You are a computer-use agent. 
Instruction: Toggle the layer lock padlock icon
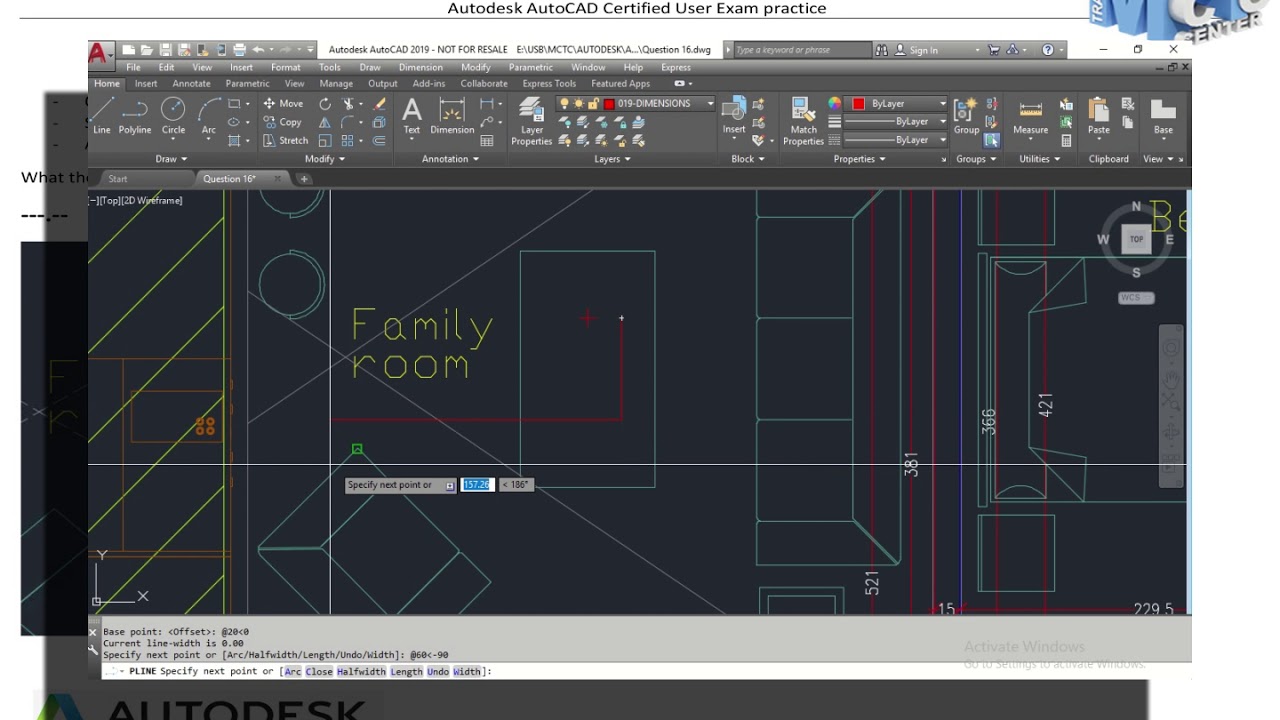(593, 104)
